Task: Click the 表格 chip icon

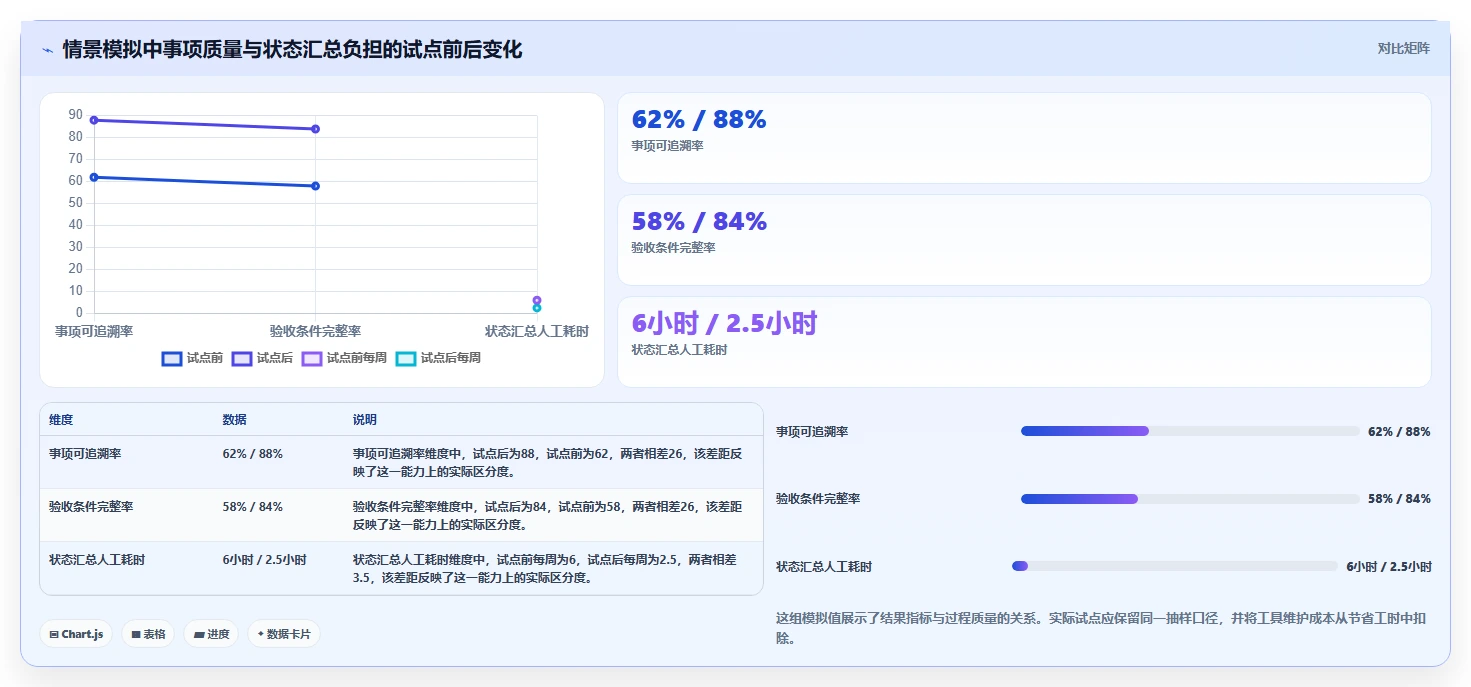Action: pos(136,634)
